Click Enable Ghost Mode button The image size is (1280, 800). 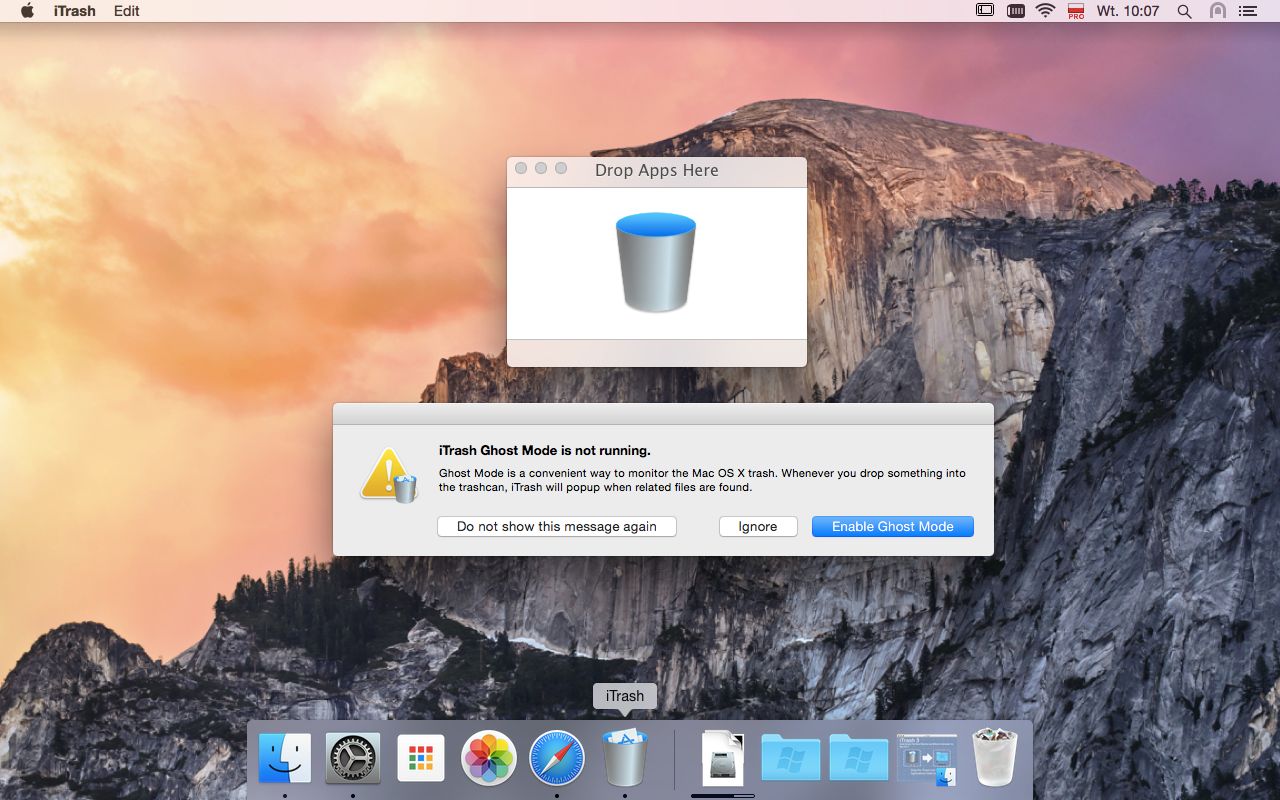pyautogui.click(x=893, y=526)
